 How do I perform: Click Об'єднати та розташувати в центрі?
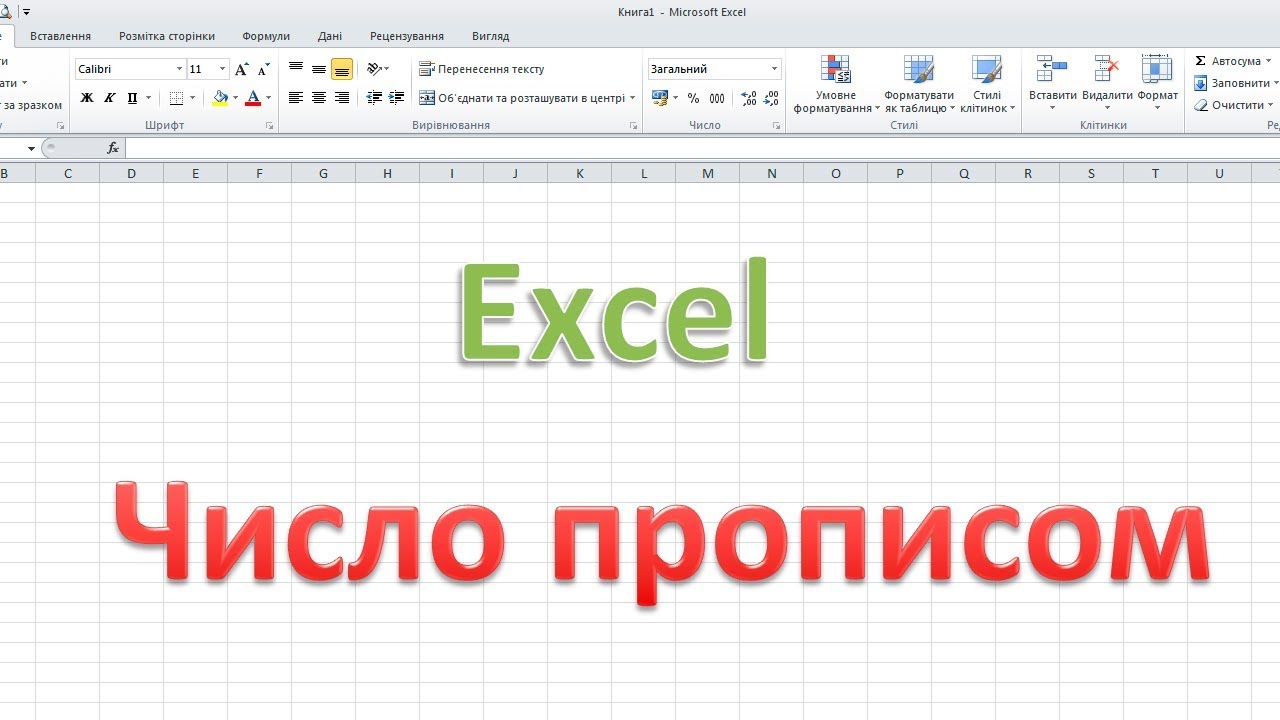click(x=521, y=98)
